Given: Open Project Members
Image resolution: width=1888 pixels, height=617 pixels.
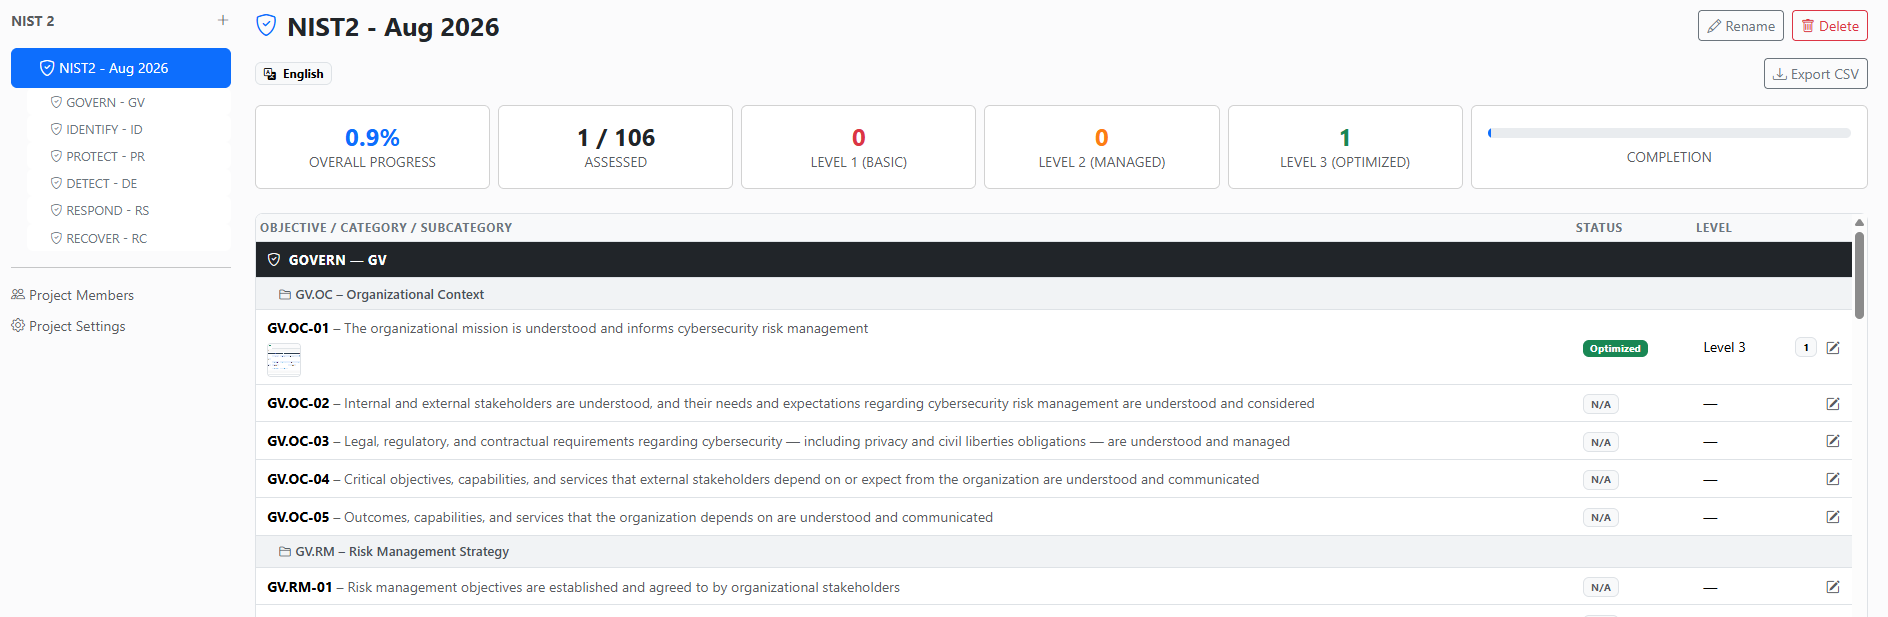Looking at the screenshot, I should [72, 295].
